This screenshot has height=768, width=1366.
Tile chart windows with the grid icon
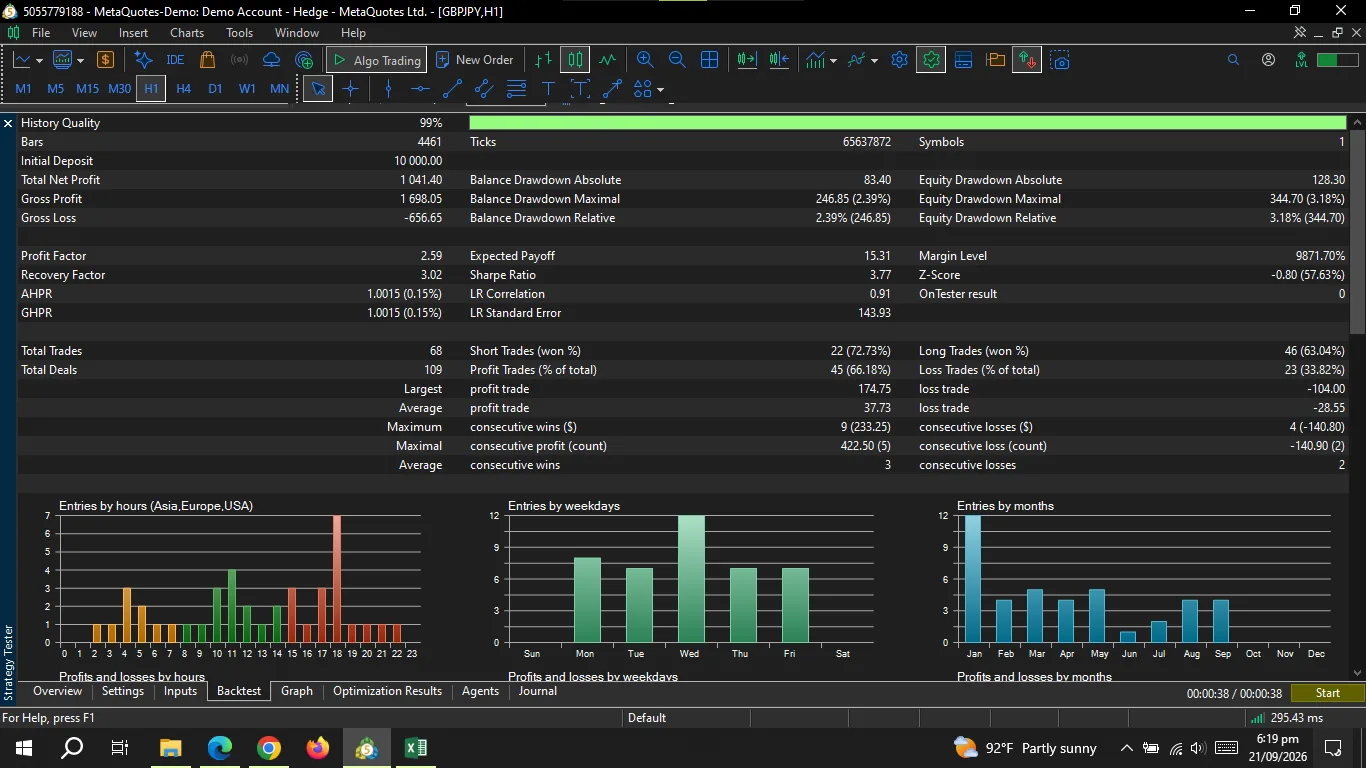709,60
